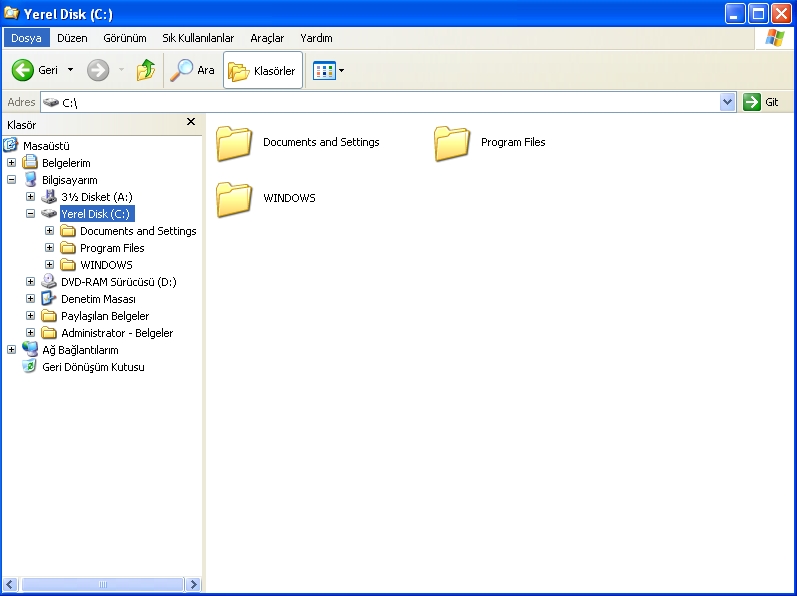Select the Ağ Bağlantılarım network icon
The height and width of the screenshot is (596, 797).
coord(30,350)
